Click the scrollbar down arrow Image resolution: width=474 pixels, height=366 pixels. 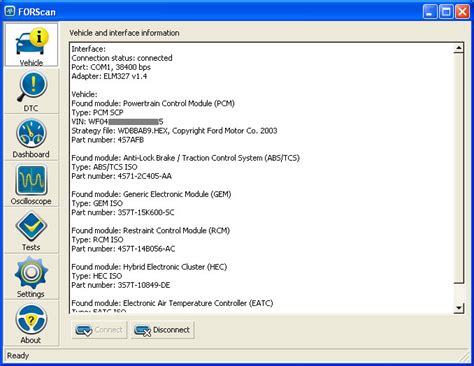(x=459, y=308)
